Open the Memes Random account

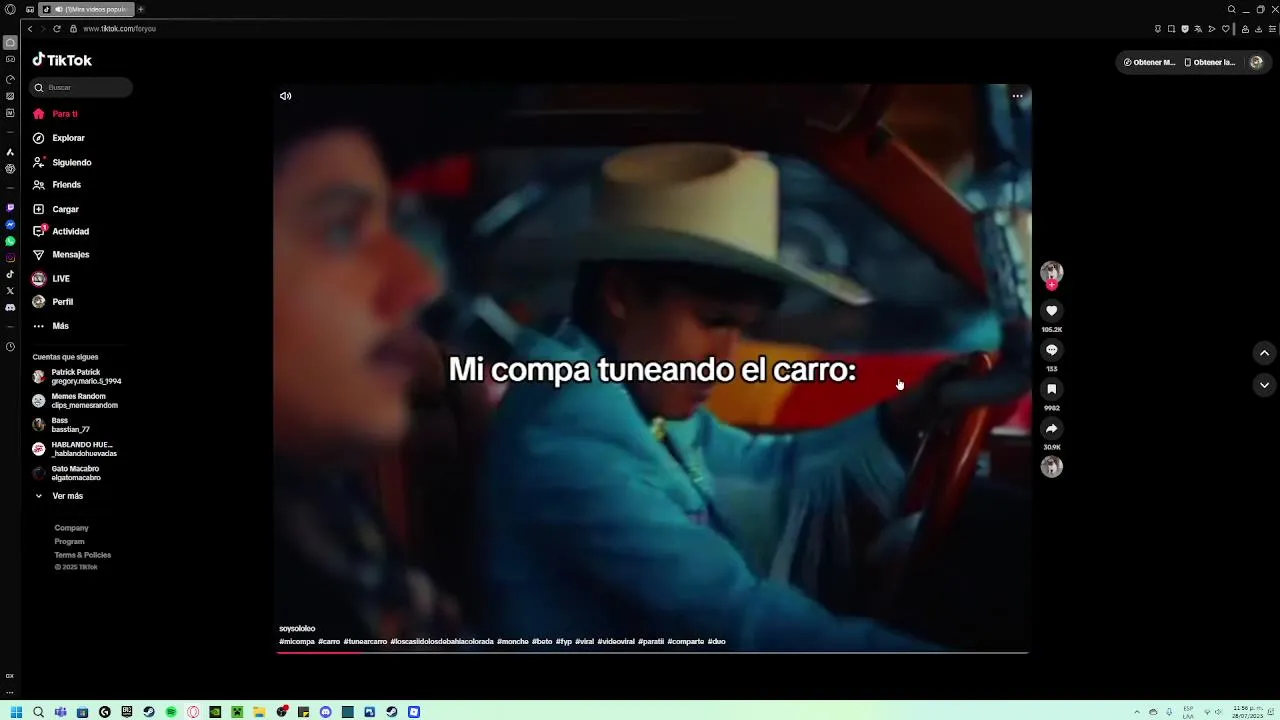pyautogui.click(x=75, y=401)
